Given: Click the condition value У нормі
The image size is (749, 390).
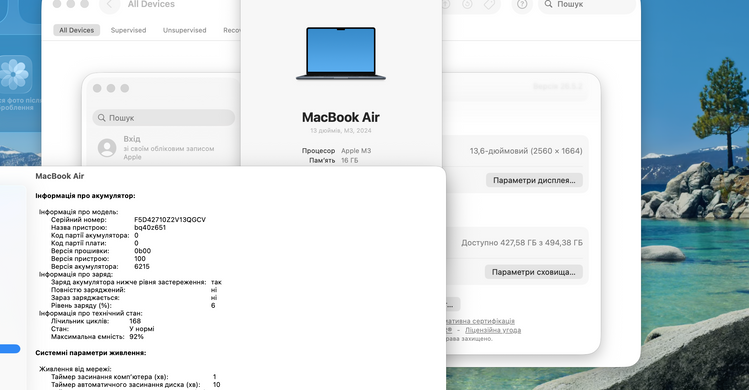Looking at the screenshot, I should [x=142, y=329].
